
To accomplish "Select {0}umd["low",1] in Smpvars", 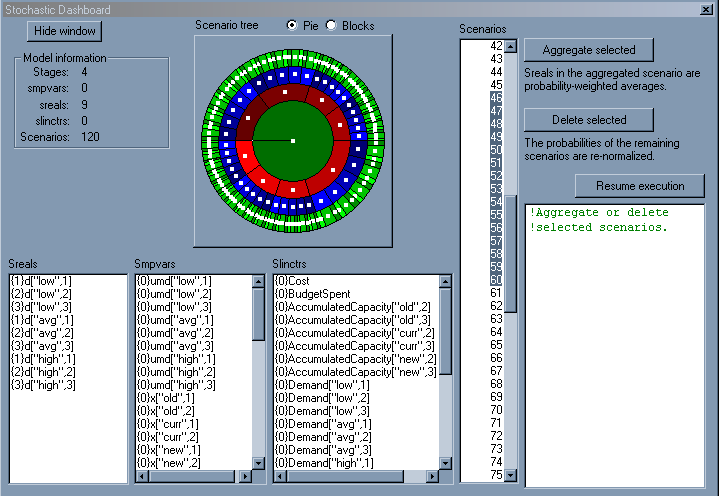I will [174, 281].
